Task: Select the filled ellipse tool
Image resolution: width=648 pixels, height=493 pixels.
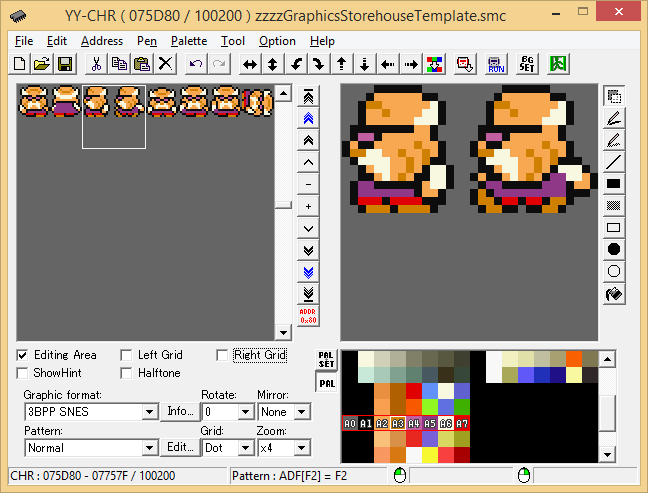Action: click(x=614, y=249)
